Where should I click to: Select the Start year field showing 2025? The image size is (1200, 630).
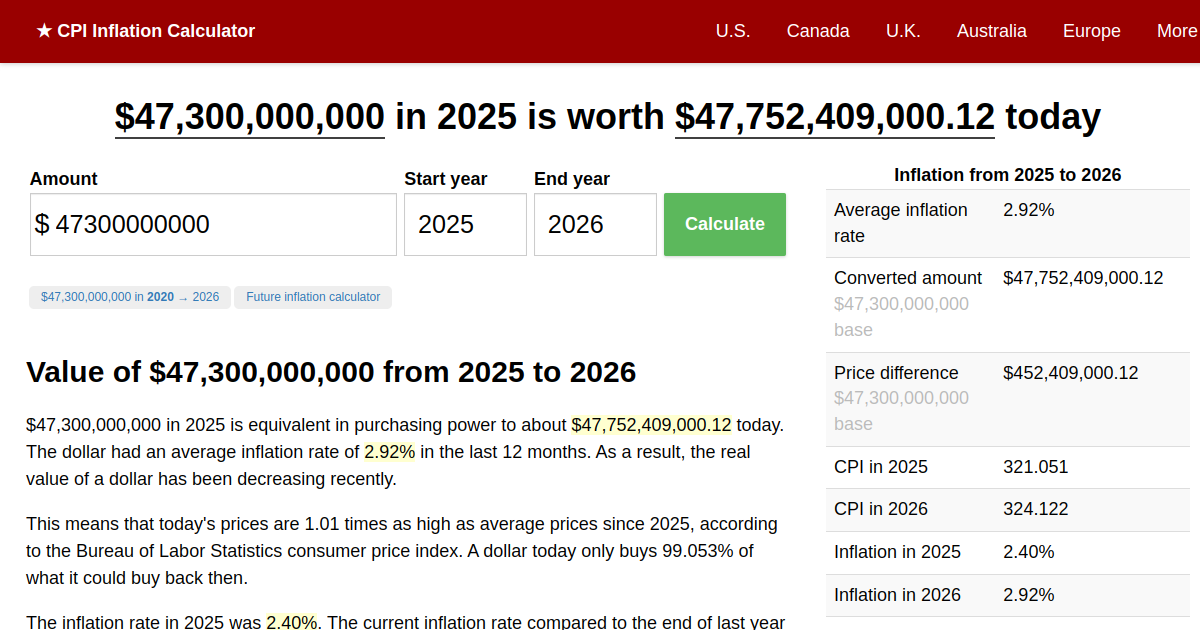coord(464,224)
